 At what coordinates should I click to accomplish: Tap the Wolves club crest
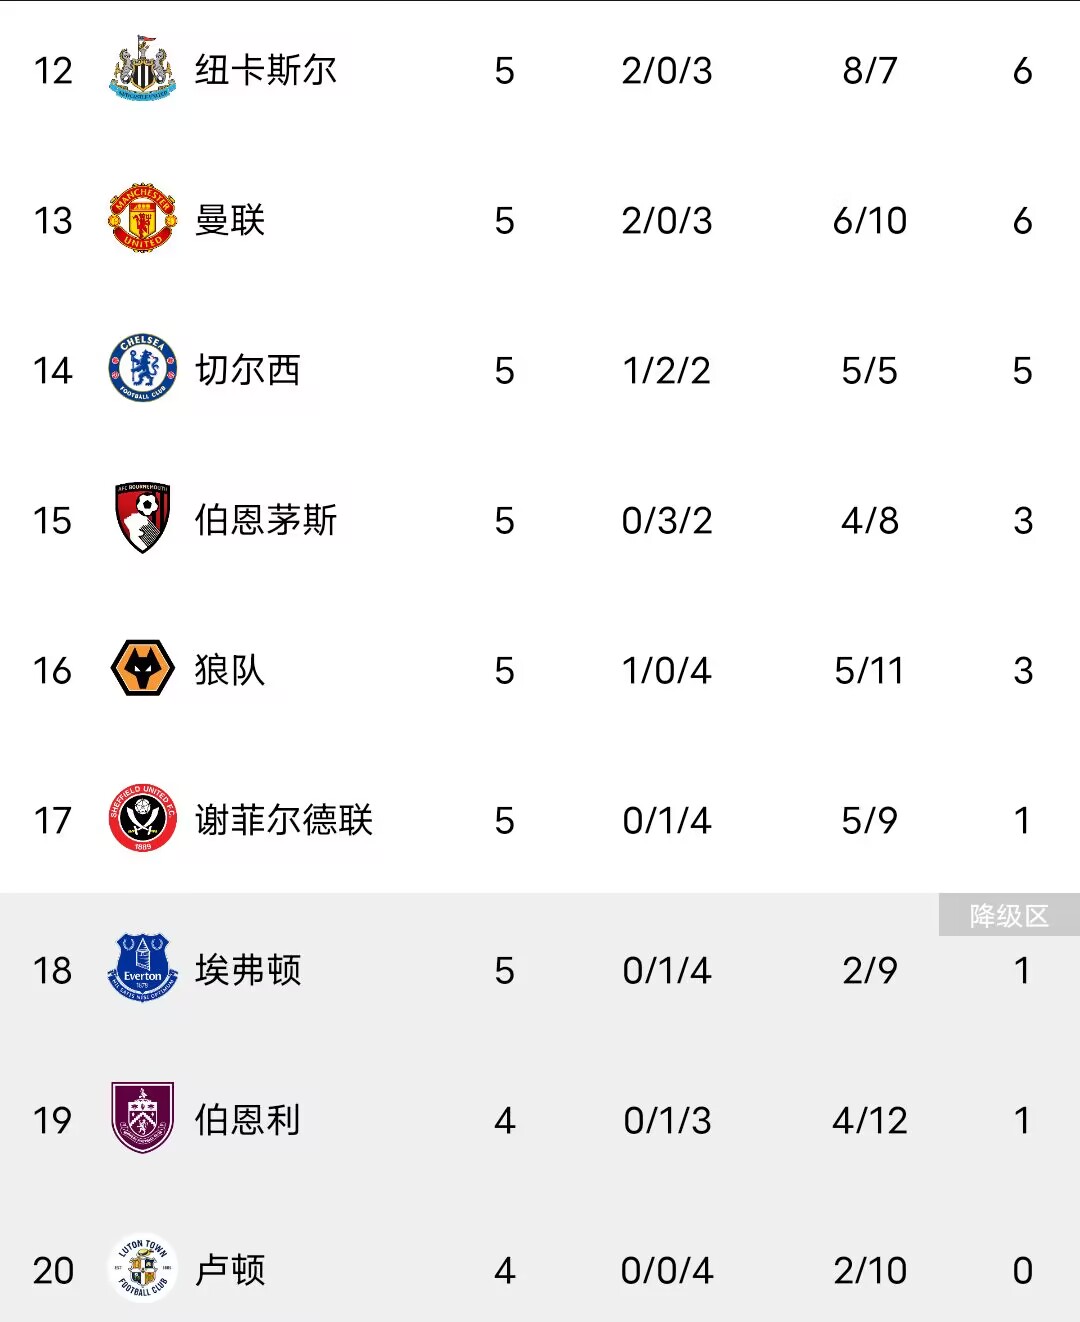pos(143,668)
